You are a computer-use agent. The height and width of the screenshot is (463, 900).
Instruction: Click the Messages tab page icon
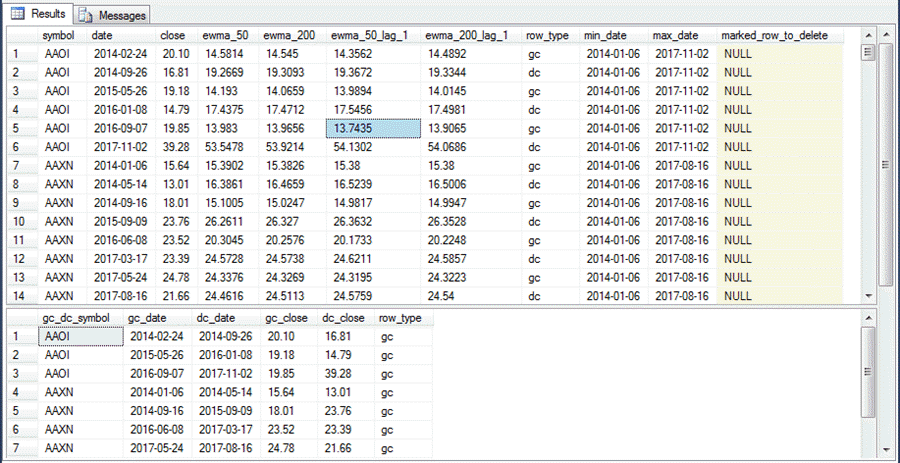pos(85,15)
